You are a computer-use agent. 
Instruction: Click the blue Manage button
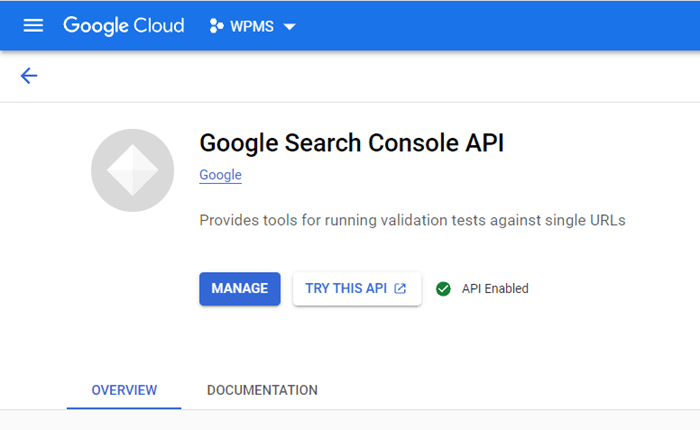(x=240, y=289)
